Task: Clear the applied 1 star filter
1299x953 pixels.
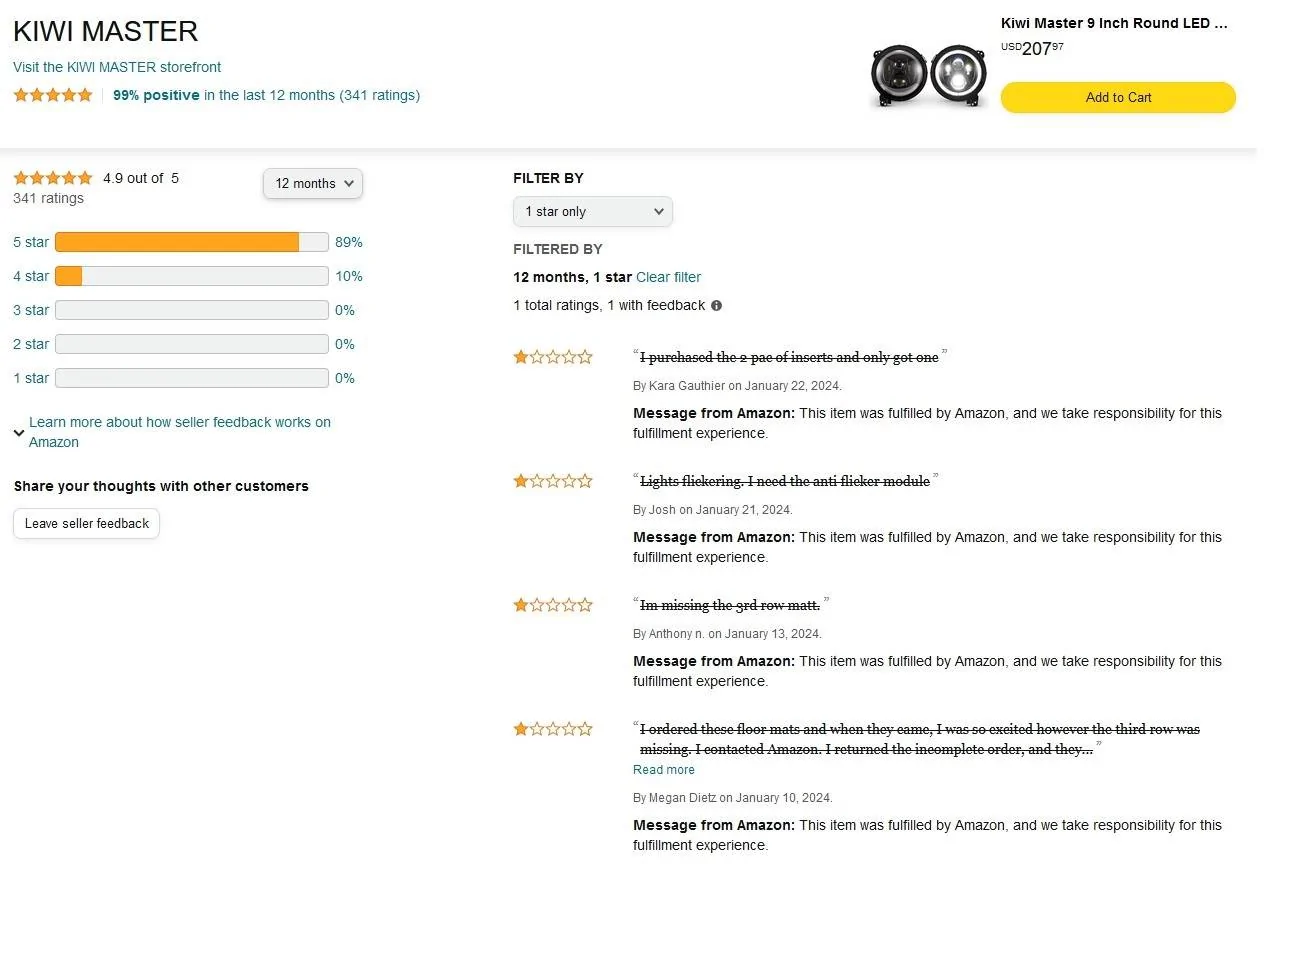Action: [x=668, y=277]
